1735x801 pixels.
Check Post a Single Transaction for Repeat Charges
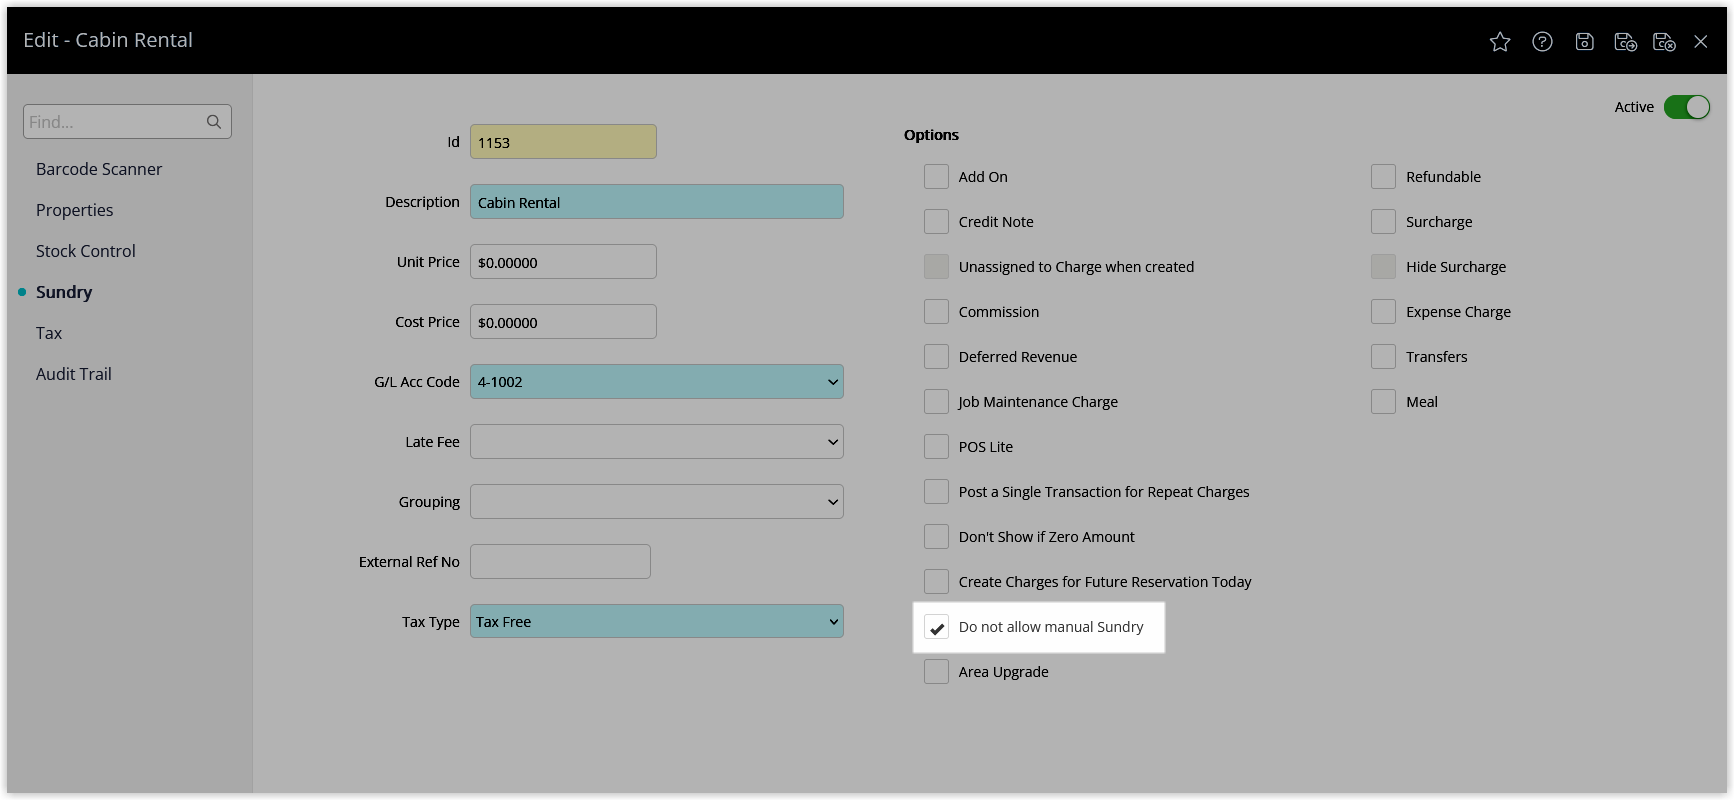pyautogui.click(x=936, y=492)
